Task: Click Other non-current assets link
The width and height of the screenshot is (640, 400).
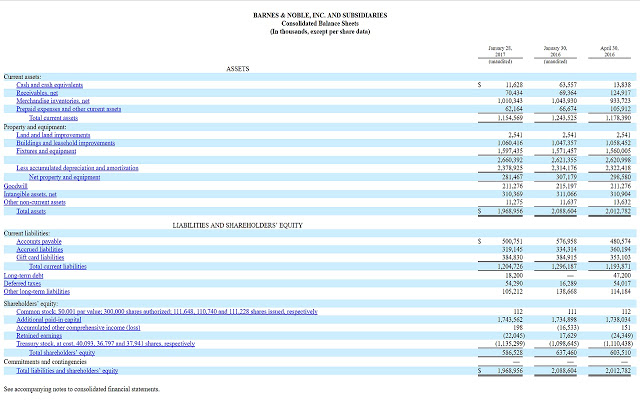Action: pyautogui.click(x=35, y=202)
